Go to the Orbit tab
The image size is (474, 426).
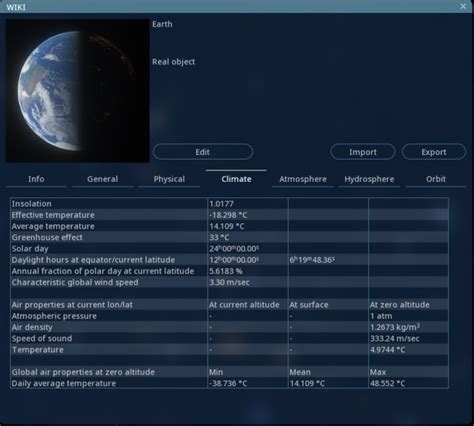coord(436,179)
